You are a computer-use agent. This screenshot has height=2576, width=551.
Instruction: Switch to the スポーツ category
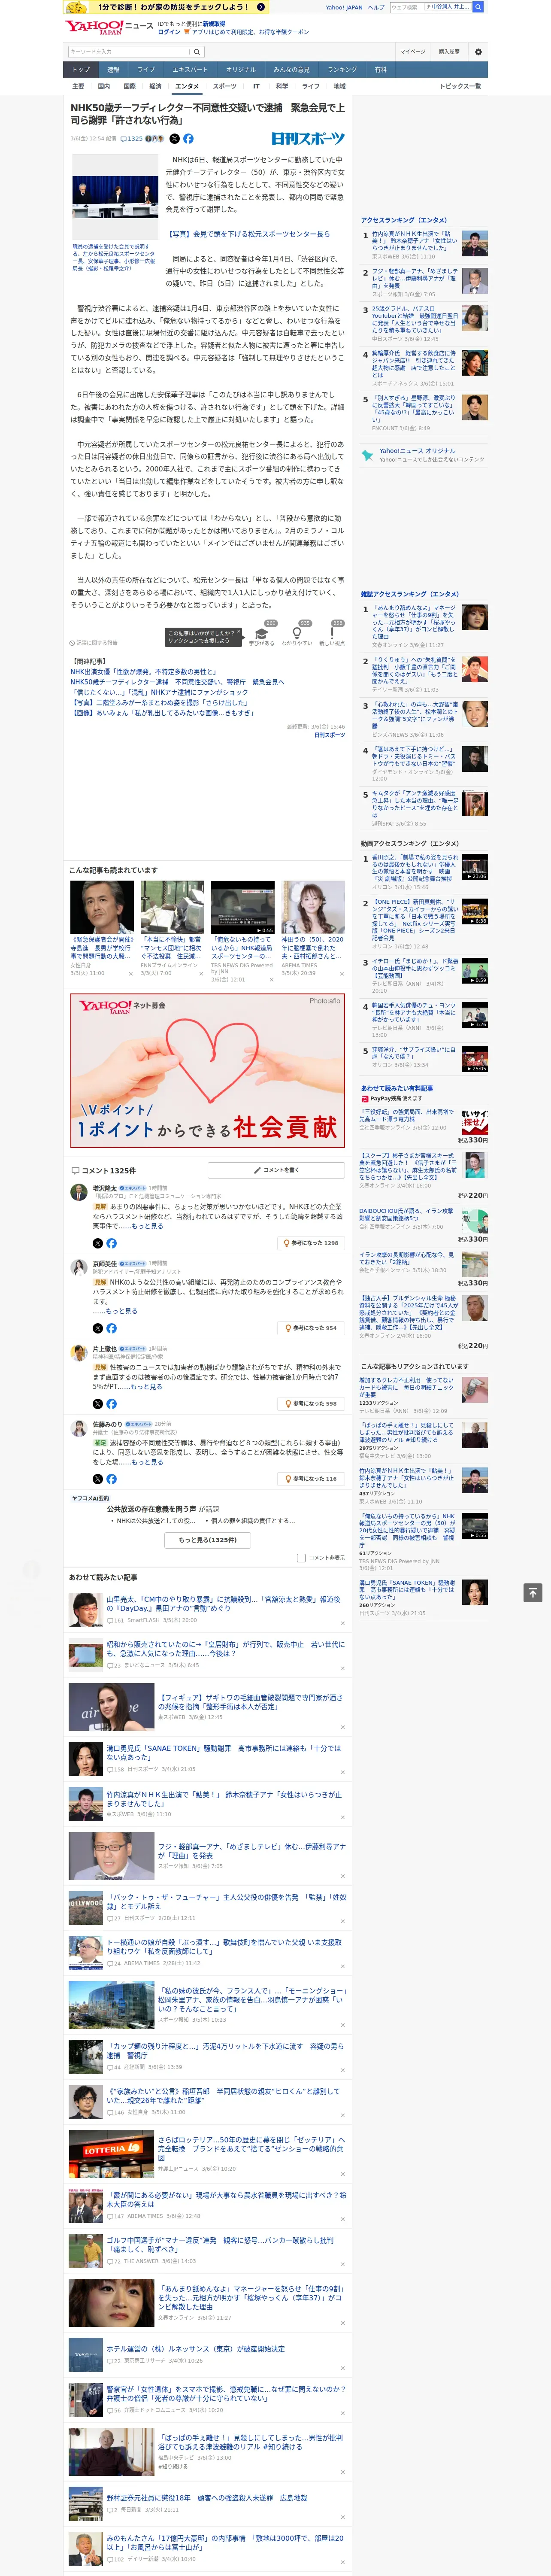click(225, 86)
